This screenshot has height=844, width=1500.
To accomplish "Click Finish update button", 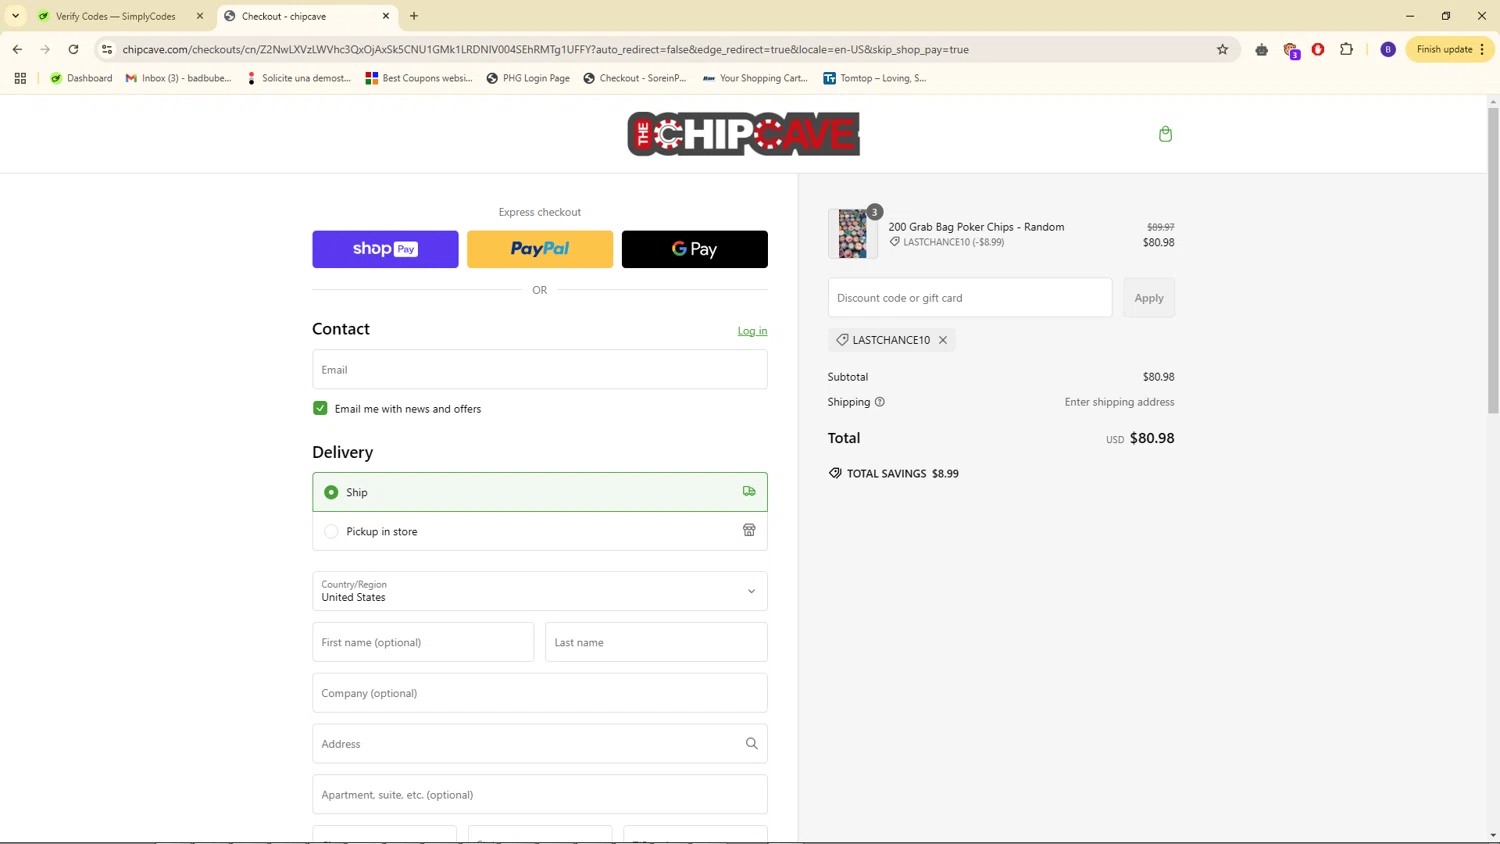I will (1451, 49).
